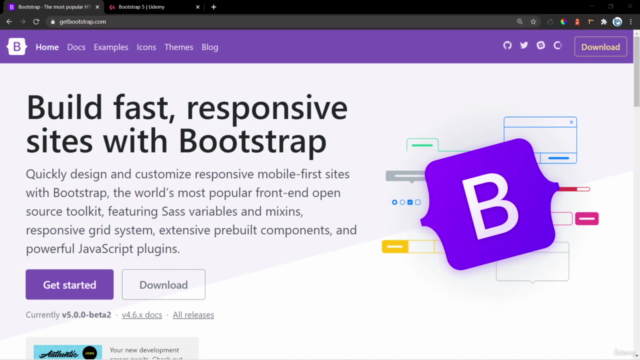Open Bootstrap's GitHub page icon
Screen dimensions: 640x360
coord(507,45)
